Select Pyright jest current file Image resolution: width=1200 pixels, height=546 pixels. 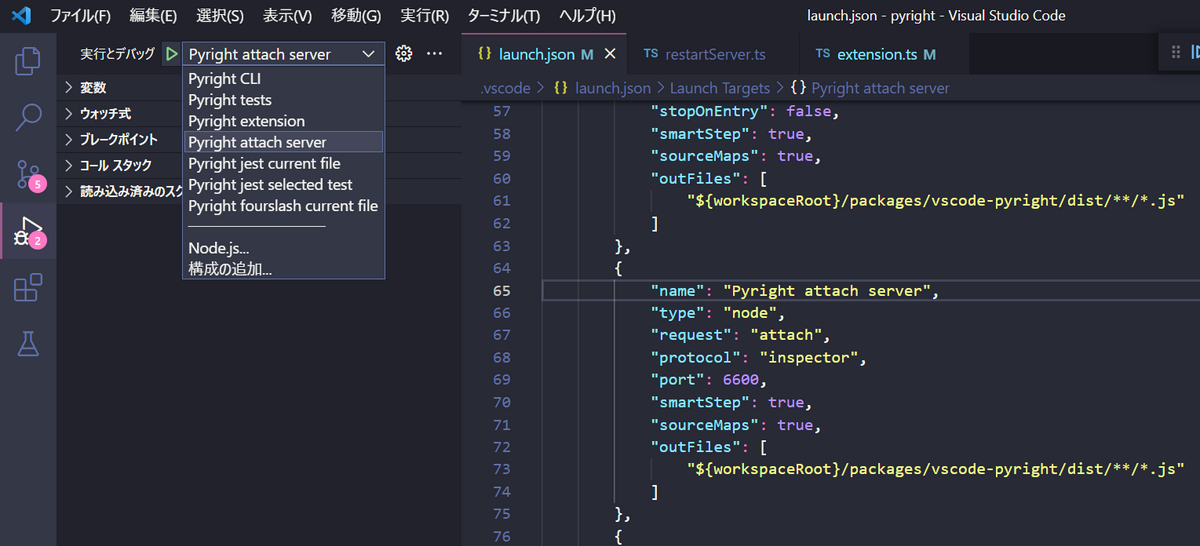tap(283, 163)
